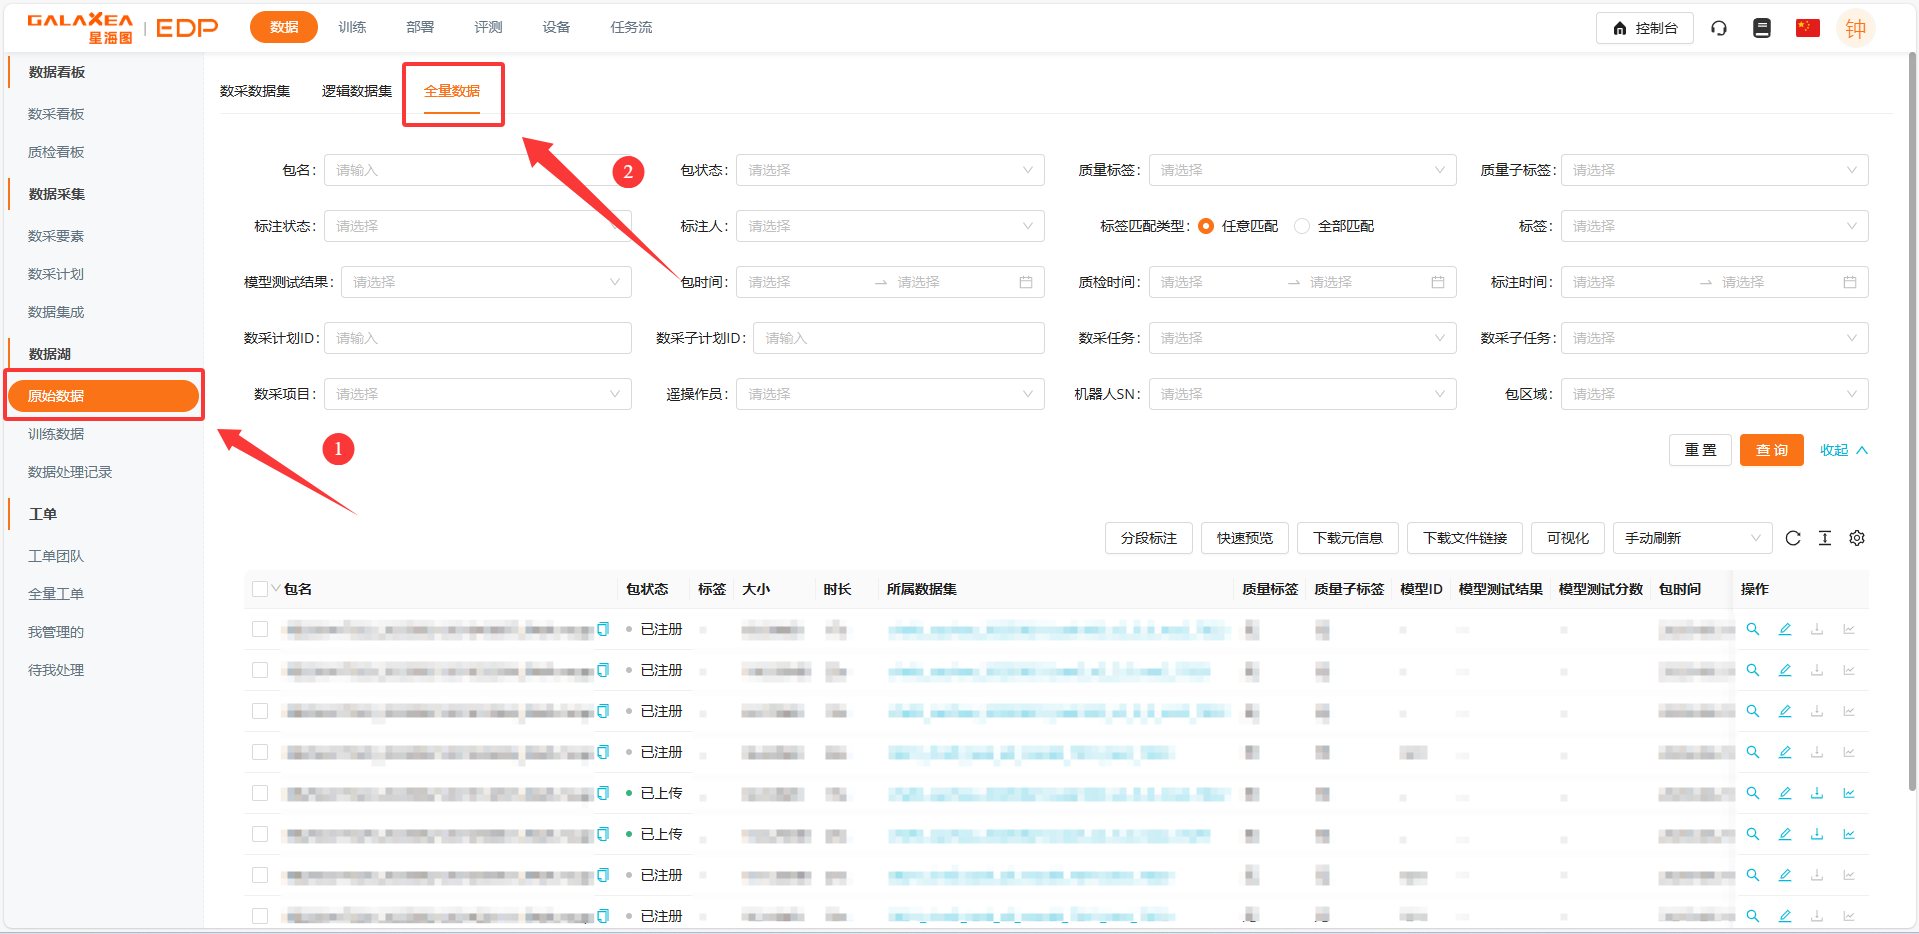Click download icon in the first 已上传 row
The image size is (1919, 934).
tap(1817, 793)
